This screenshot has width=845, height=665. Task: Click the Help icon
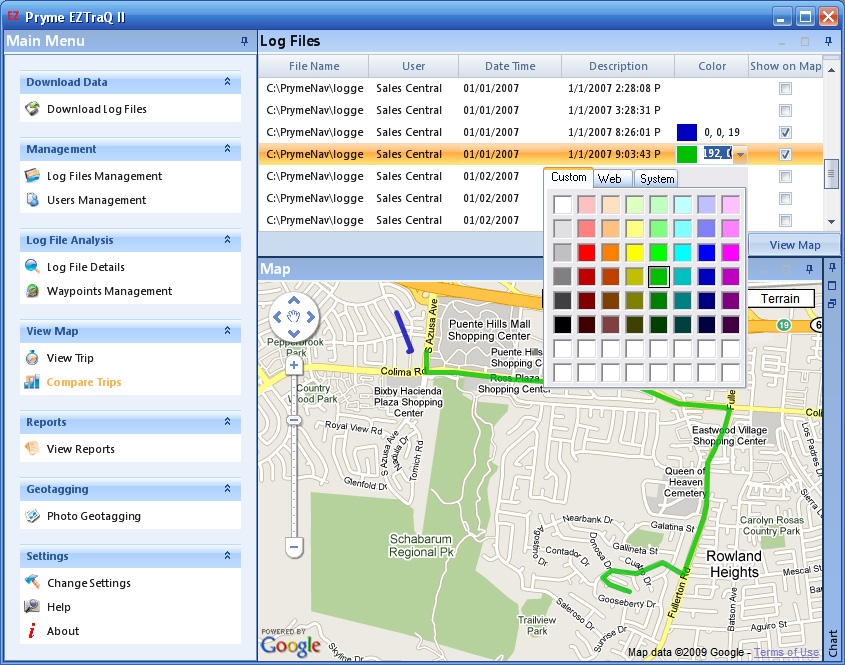(32, 607)
